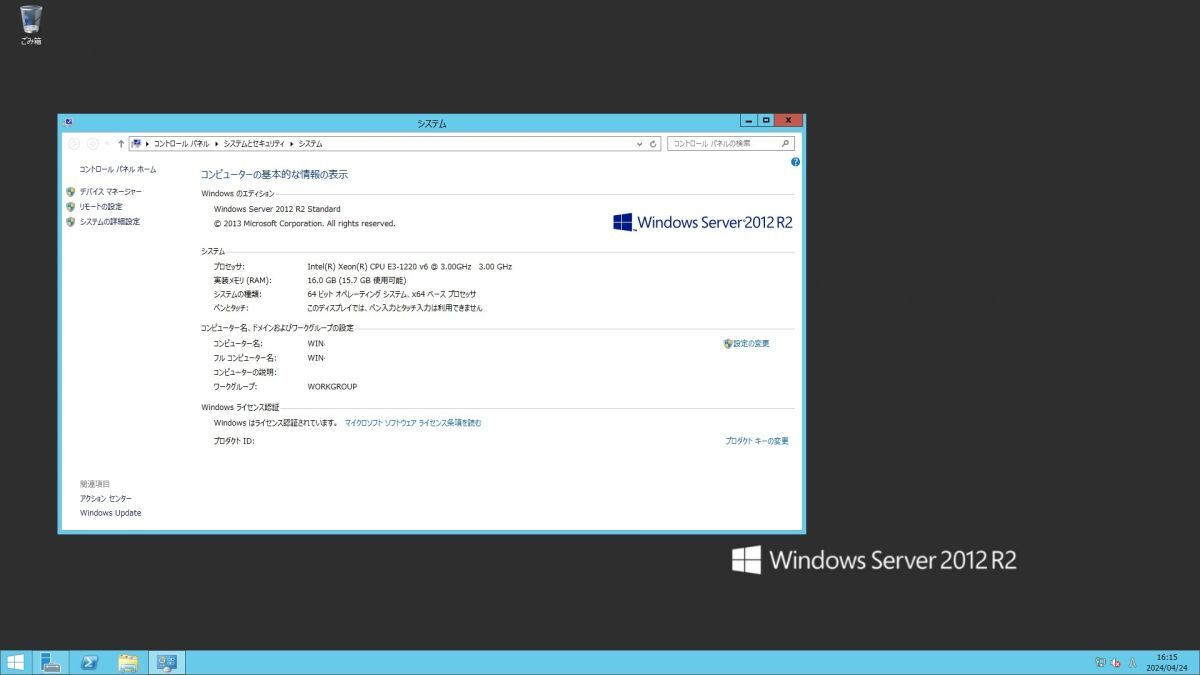
Task: Click システムとセキュリティ in the breadcrumb
Action: point(254,144)
